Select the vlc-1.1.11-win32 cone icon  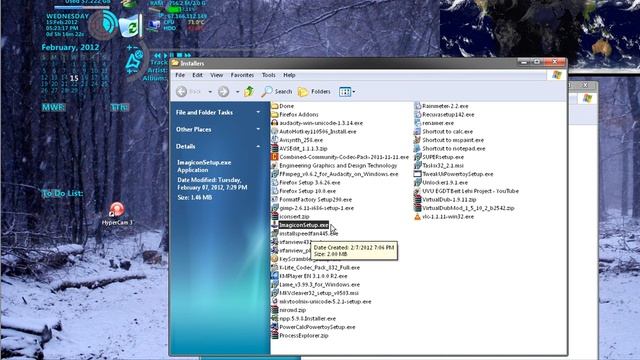click(417, 217)
